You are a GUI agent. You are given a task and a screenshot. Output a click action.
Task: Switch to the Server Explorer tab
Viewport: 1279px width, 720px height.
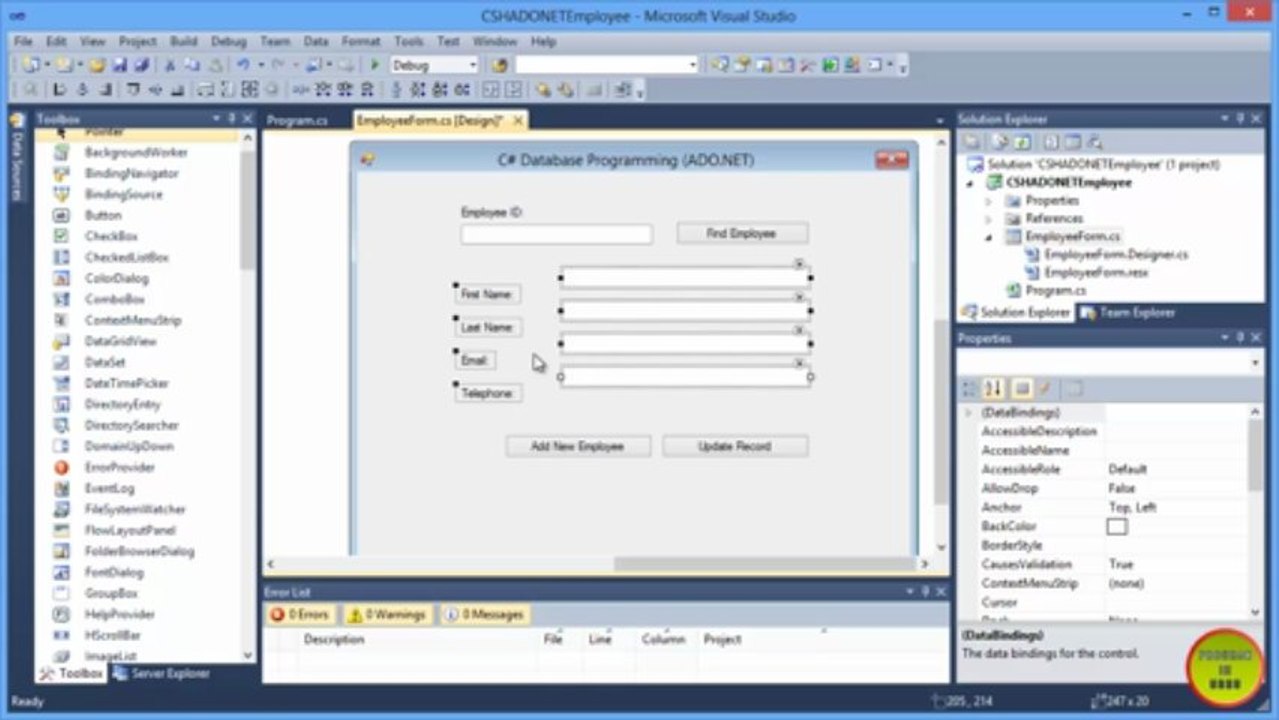[x=161, y=673]
